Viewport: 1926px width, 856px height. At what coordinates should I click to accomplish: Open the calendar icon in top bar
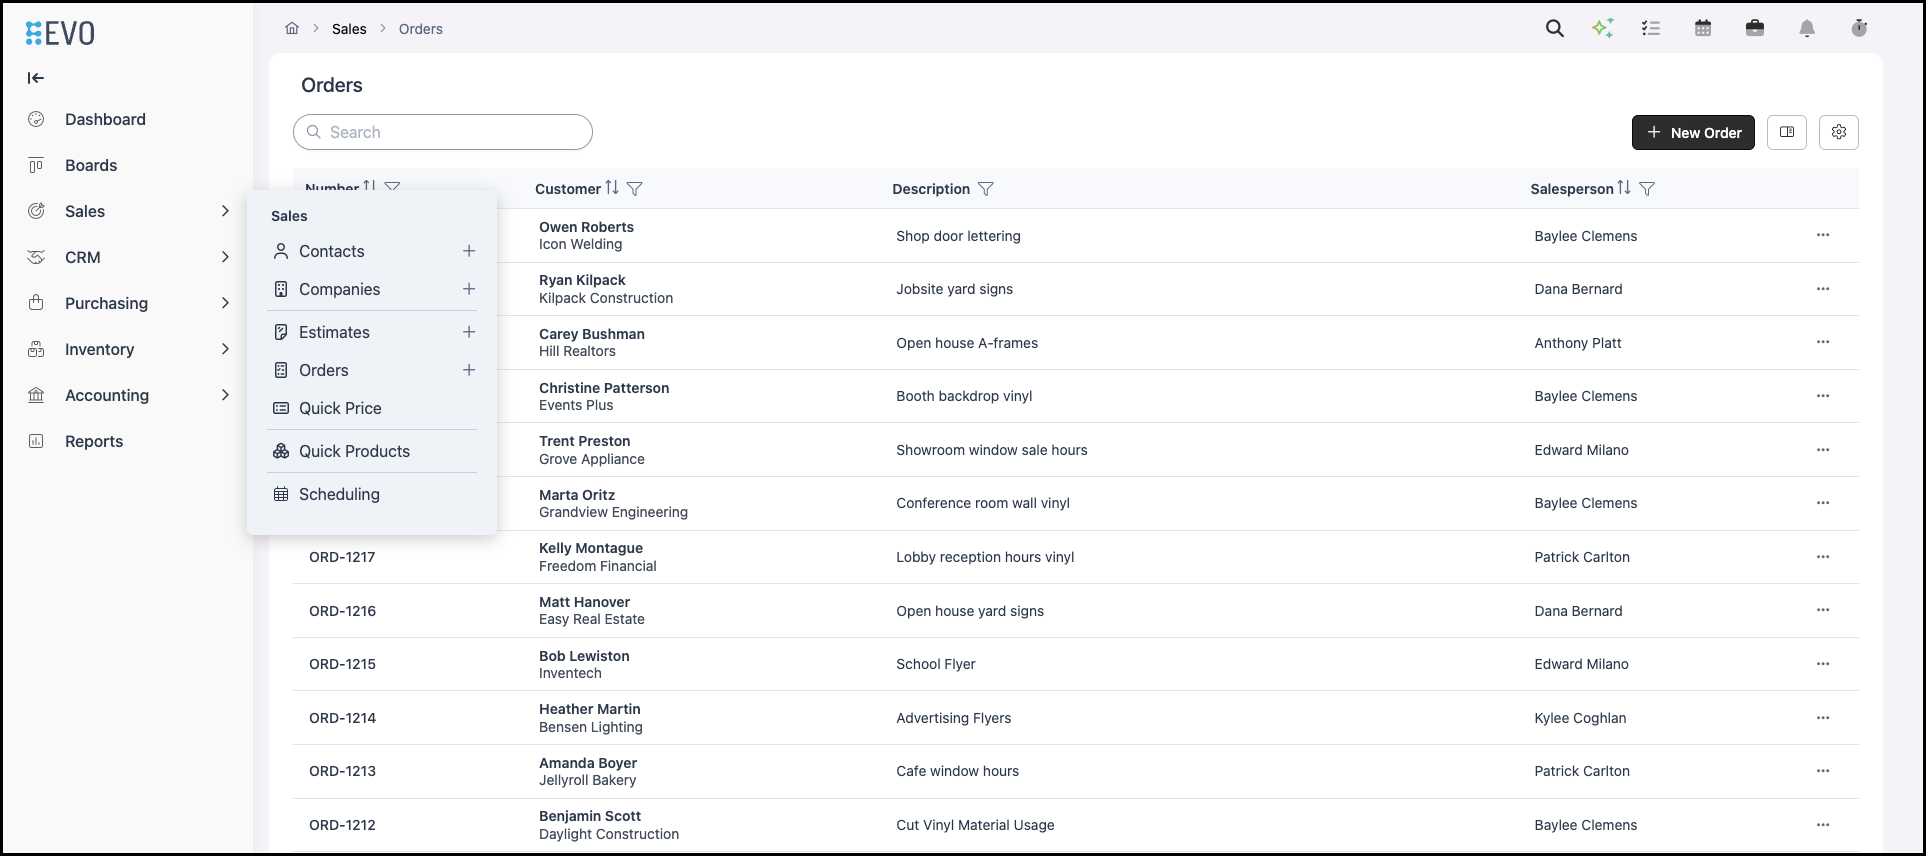pyautogui.click(x=1703, y=29)
